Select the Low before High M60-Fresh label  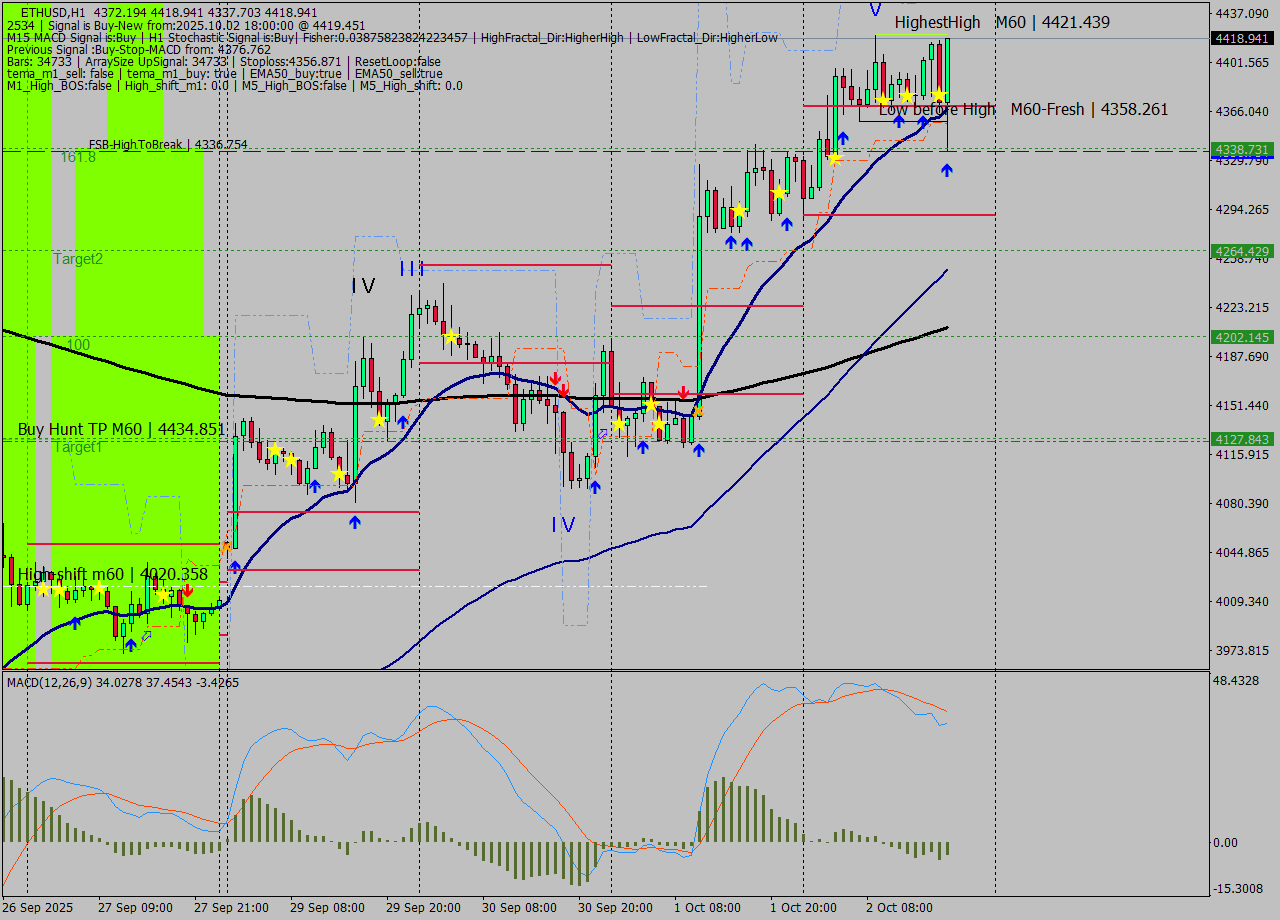(1023, 109)
